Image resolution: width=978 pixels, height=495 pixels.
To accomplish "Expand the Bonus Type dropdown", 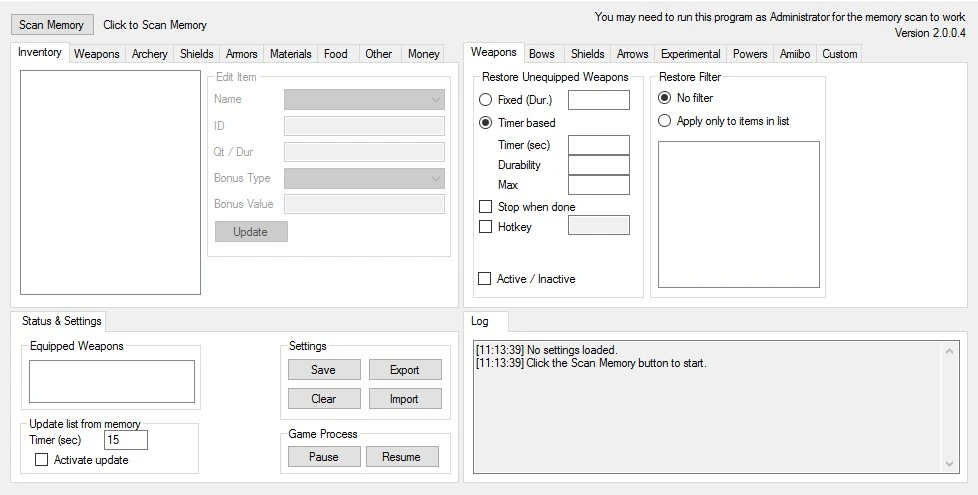I will coord(364,178).
